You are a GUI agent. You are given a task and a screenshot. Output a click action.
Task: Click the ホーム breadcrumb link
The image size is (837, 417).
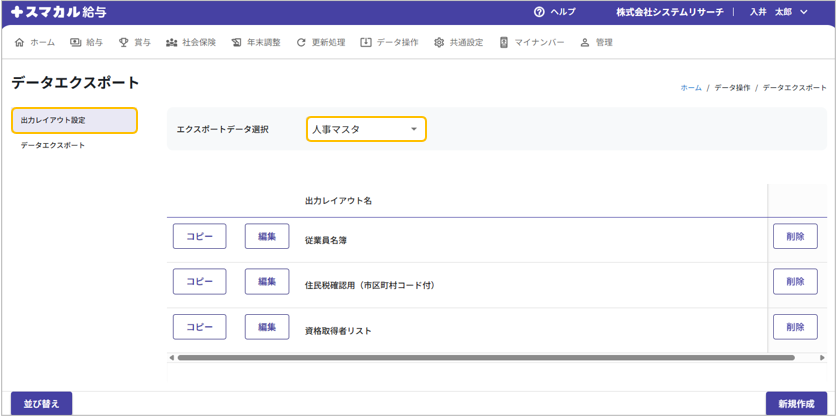[x=691, y=88]
